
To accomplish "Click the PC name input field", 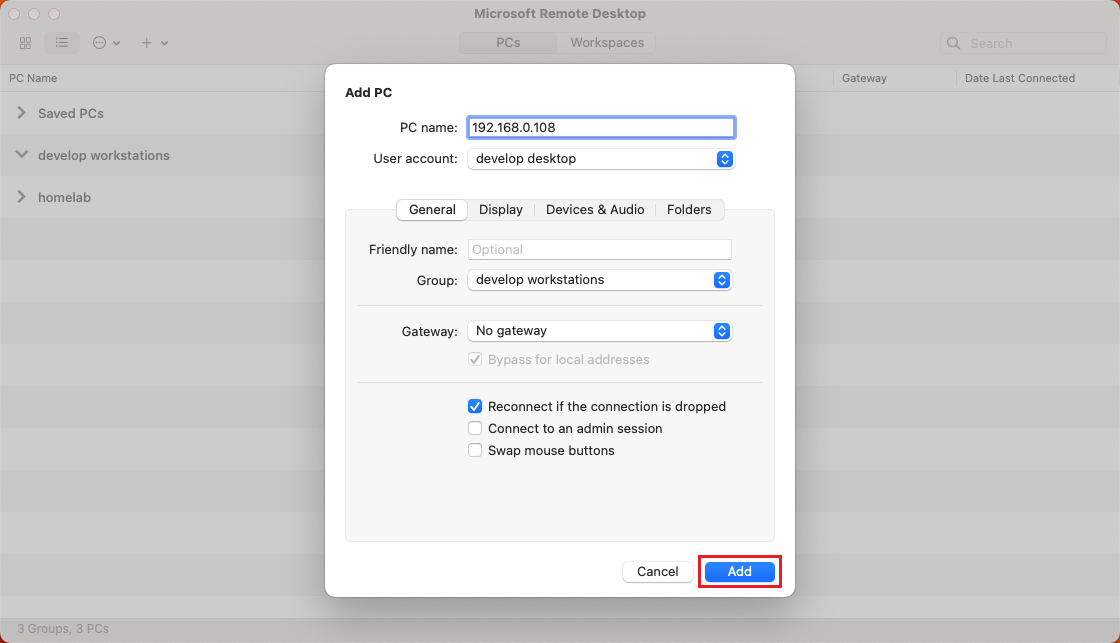I will pyautogui.click(x=601, y=127).
